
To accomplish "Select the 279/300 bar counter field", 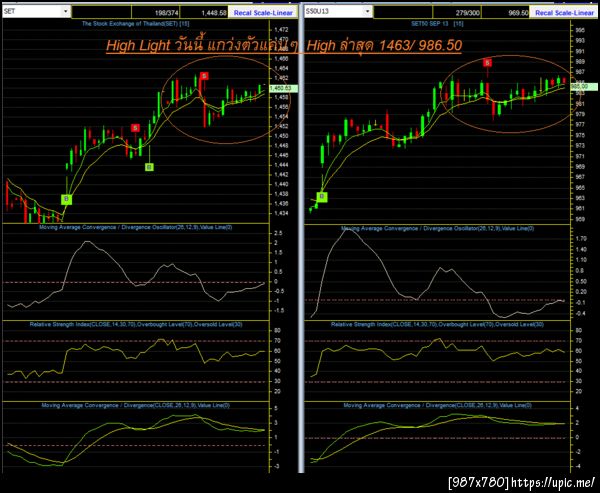I will (x=457, y=13).
